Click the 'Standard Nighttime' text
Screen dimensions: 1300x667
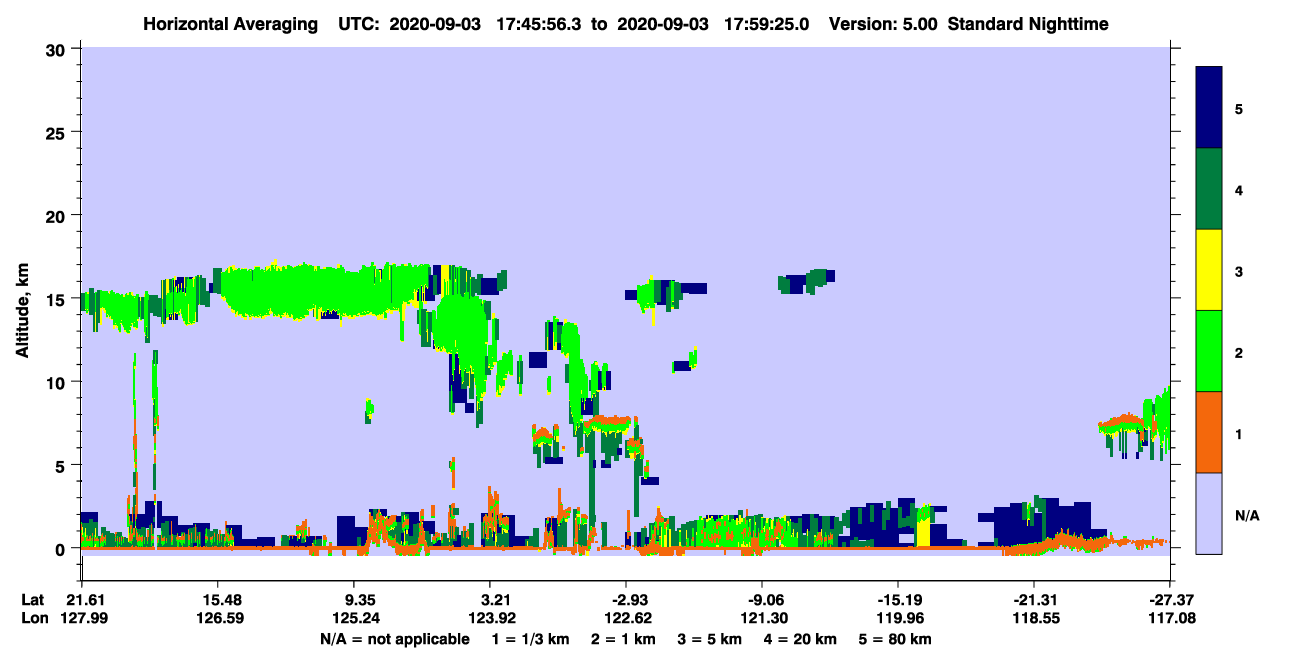[1028, 23]
